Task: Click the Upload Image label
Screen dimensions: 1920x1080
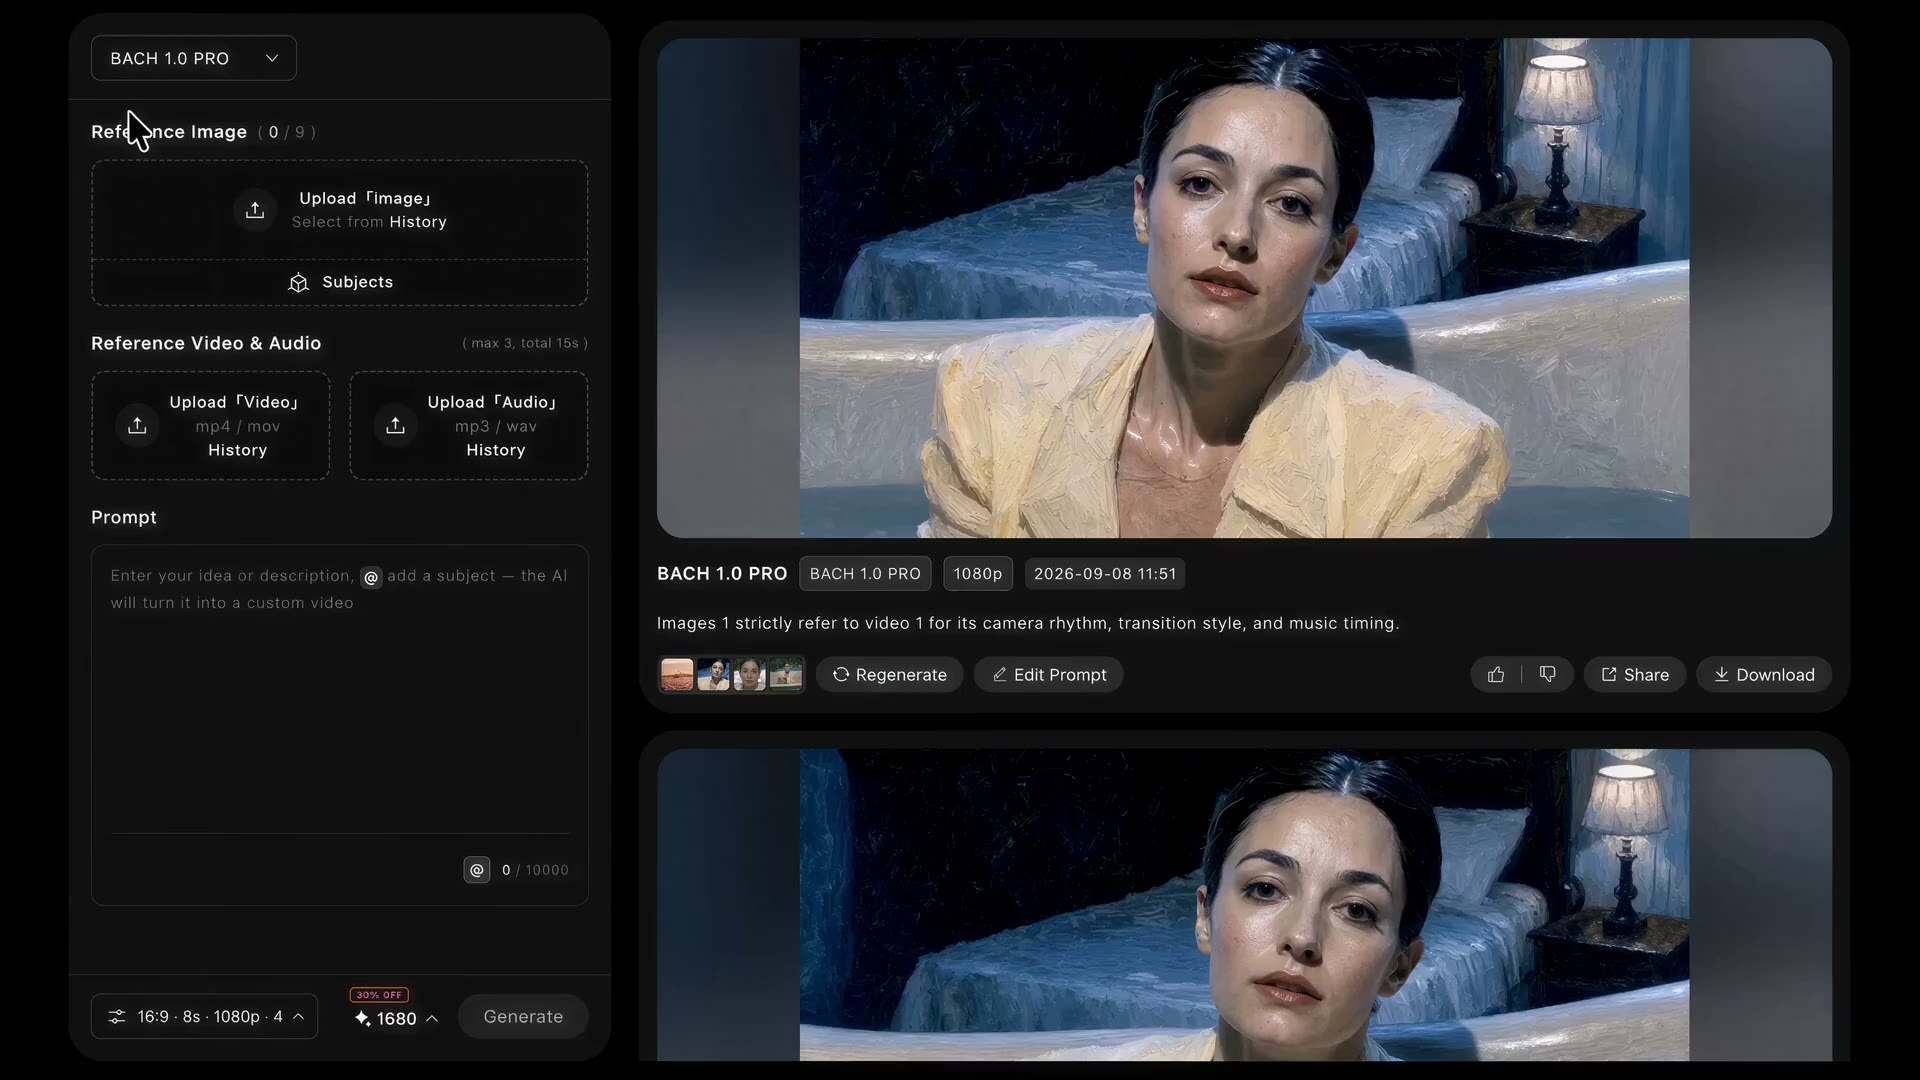Action: 364,198
